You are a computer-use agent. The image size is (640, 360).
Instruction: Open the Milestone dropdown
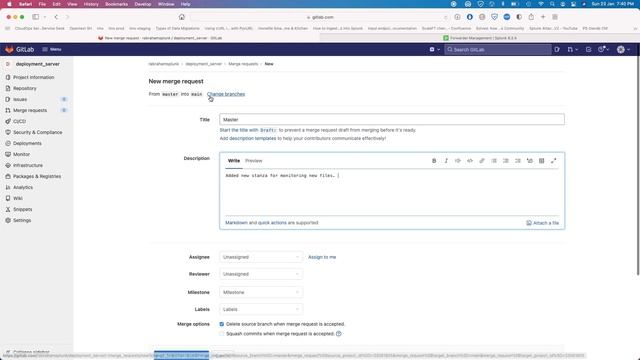(261, 292)
